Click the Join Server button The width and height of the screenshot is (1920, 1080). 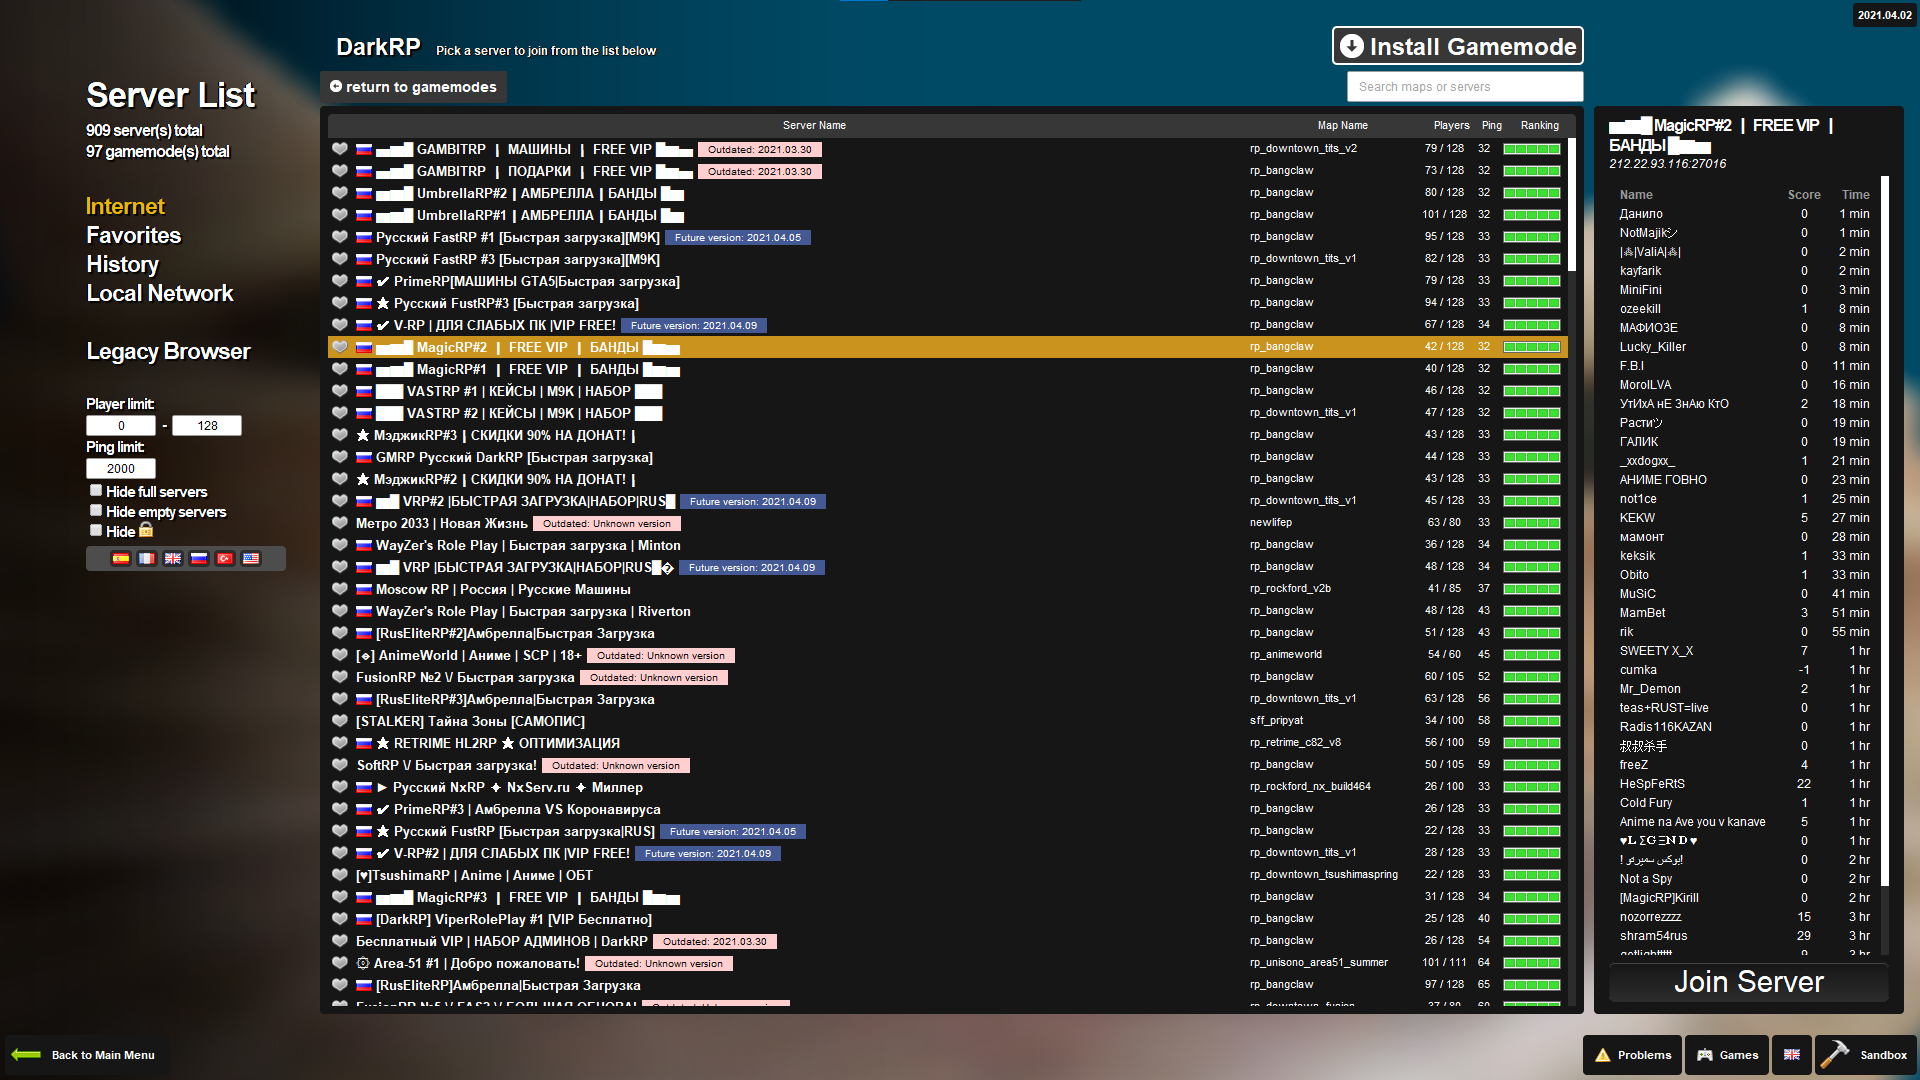(1748, 982)
